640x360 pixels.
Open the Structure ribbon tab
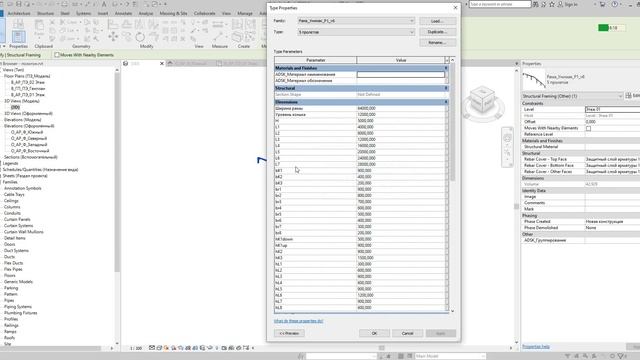point(45,13)
